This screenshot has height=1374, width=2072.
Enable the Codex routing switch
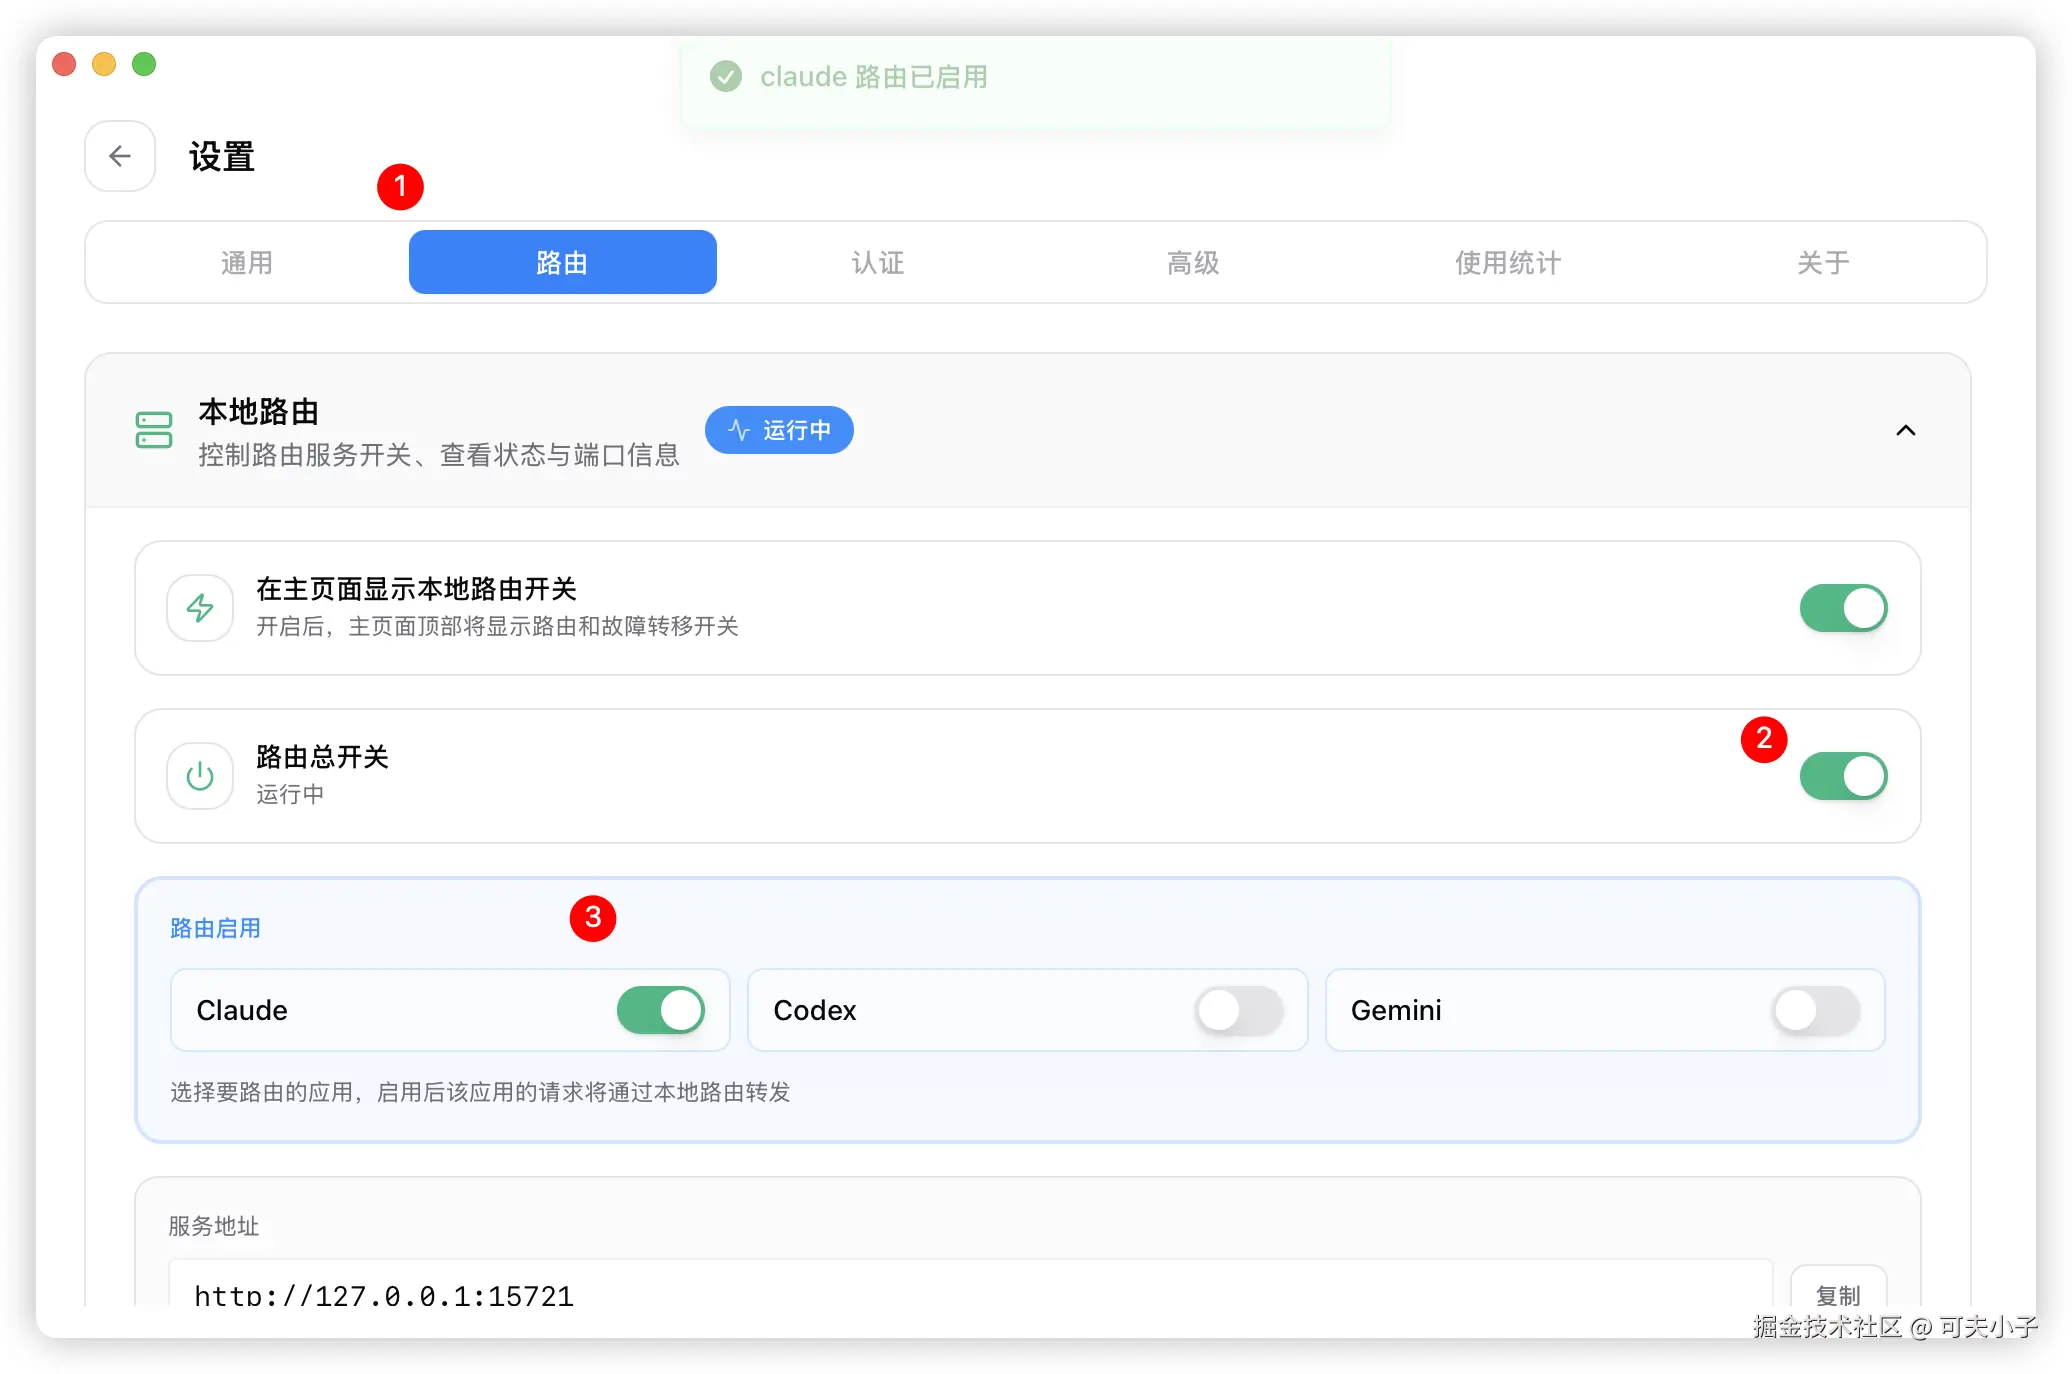click(x=1239, y=1010)
